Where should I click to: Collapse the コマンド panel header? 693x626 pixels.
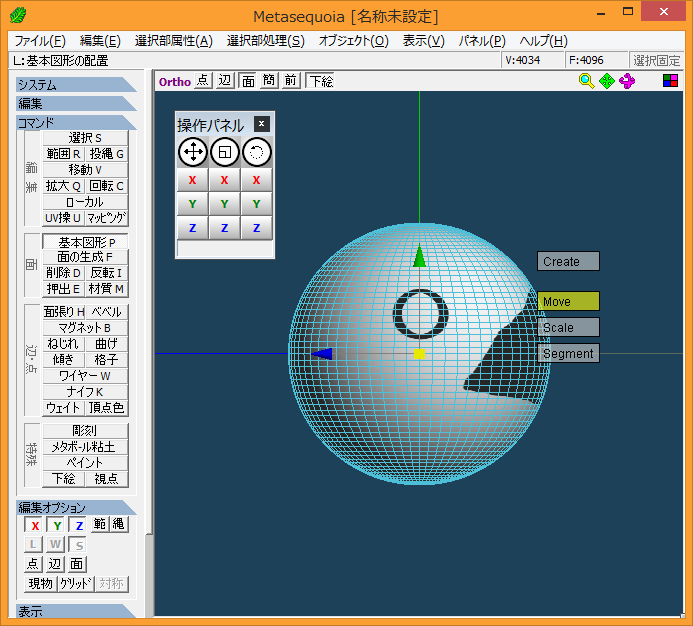click(76, 122)
